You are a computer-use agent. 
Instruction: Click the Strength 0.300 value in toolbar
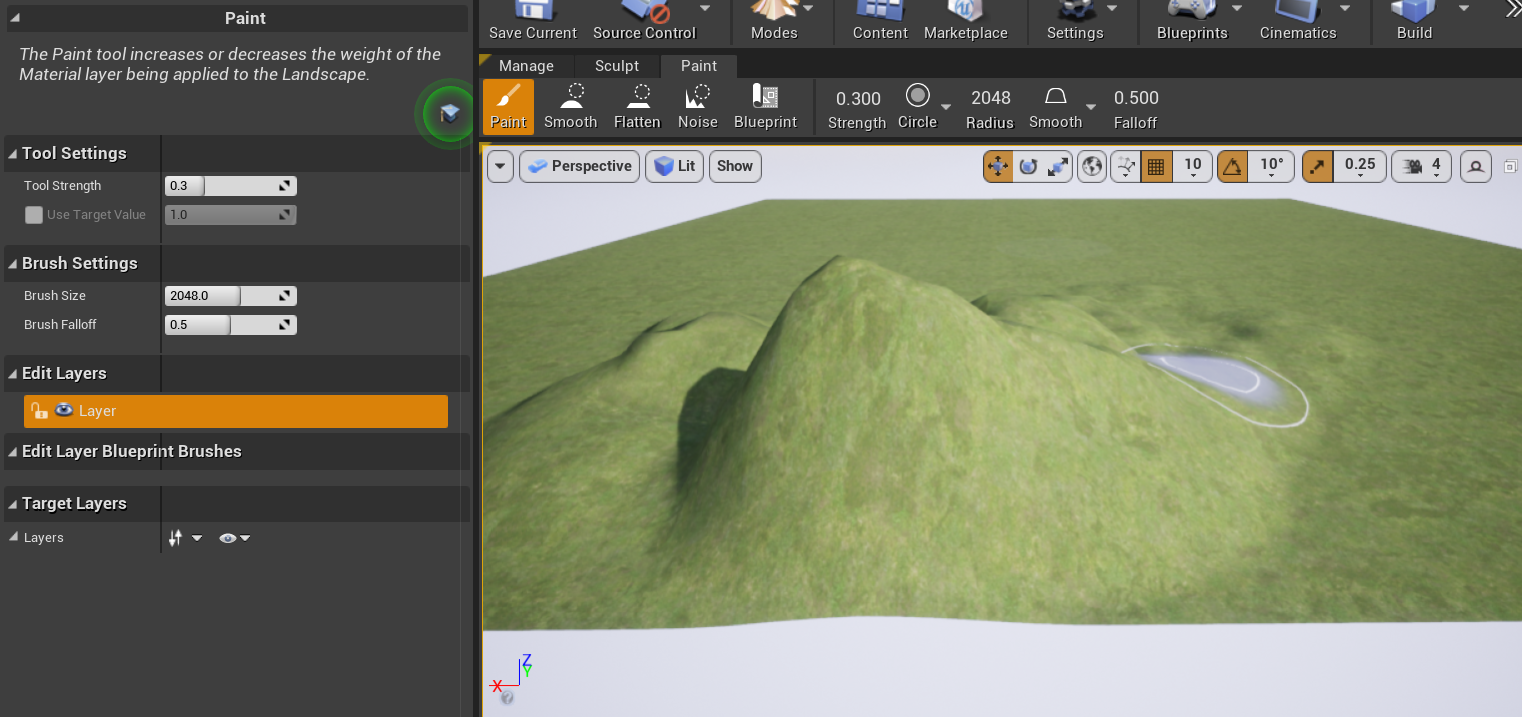[x=858, y=98]
